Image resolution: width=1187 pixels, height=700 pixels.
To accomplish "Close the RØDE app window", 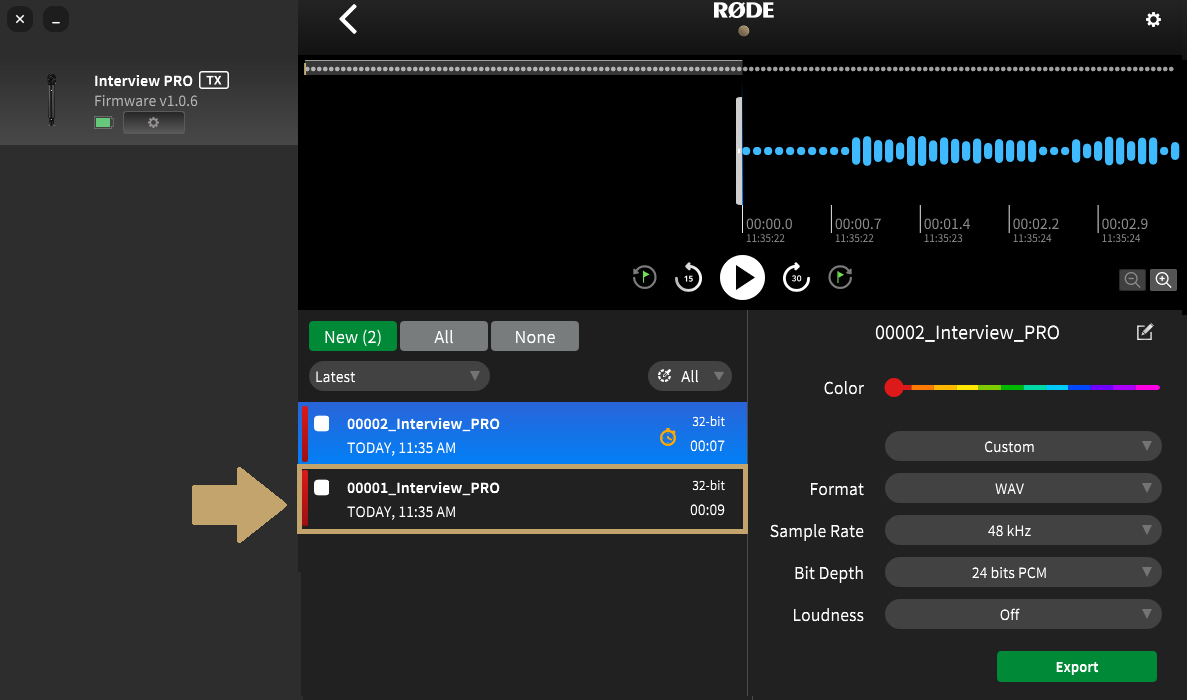I will tap(20, 20).
